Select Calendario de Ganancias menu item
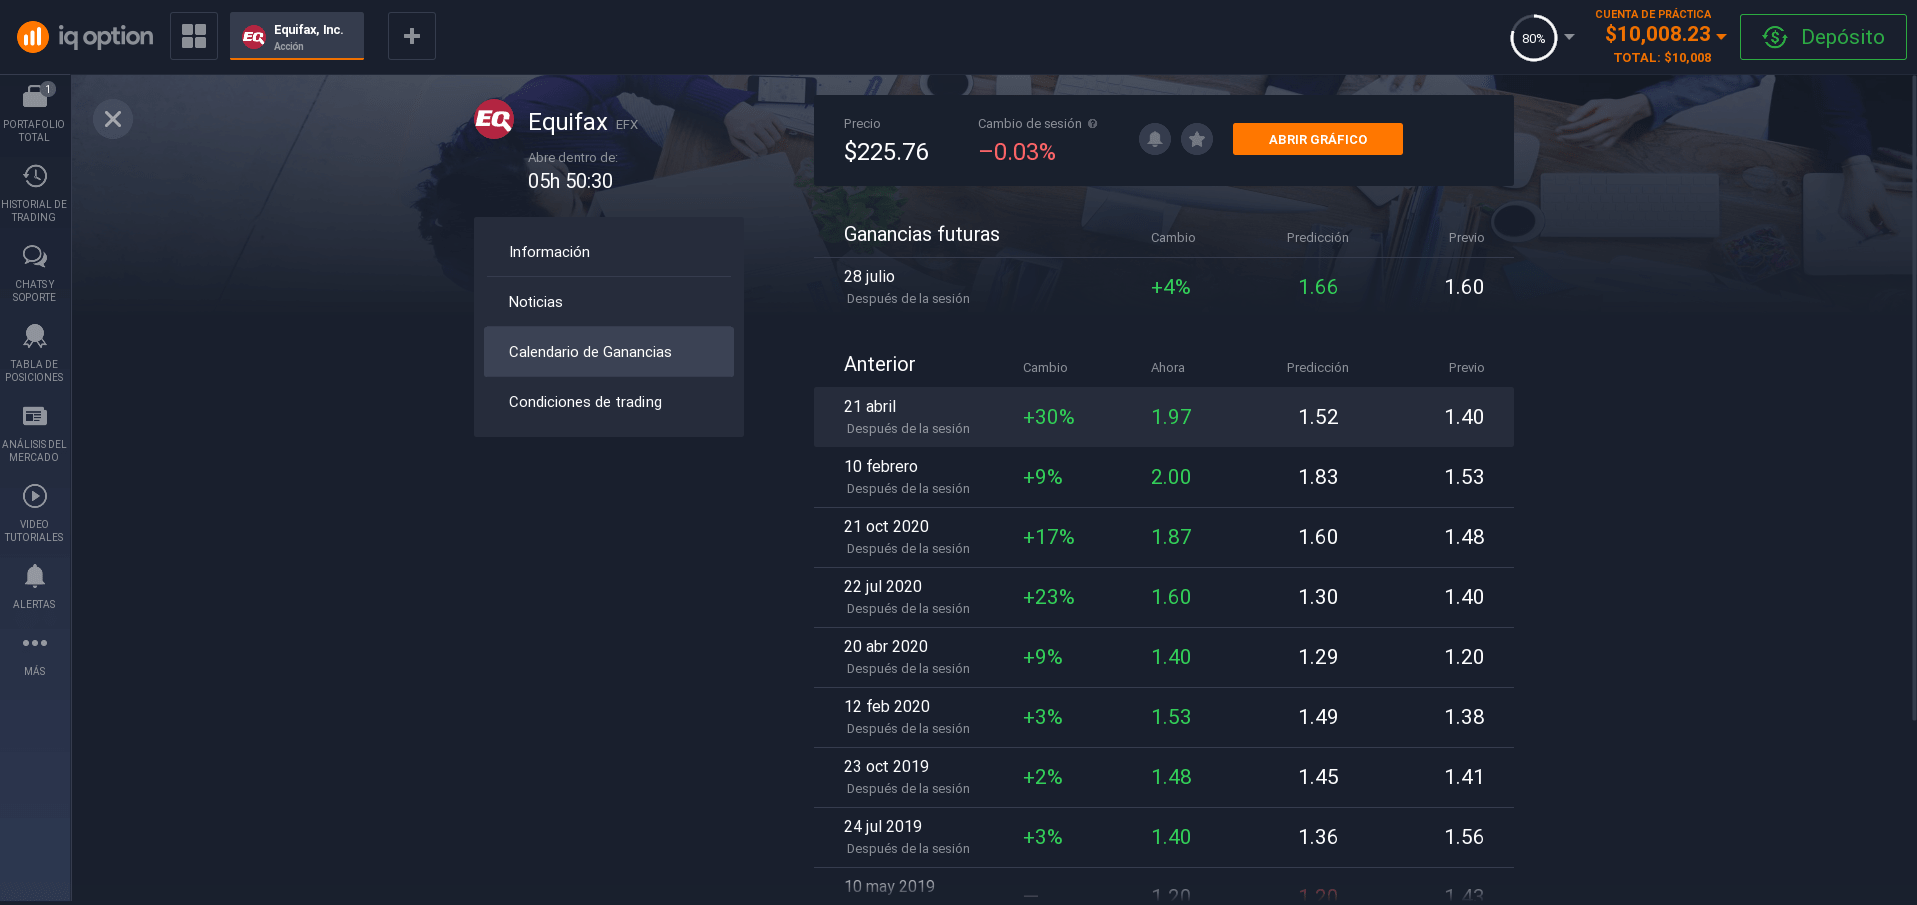The height and width of the screenshot is (905, 1917). pyautogui.click(x=609, y=352)
